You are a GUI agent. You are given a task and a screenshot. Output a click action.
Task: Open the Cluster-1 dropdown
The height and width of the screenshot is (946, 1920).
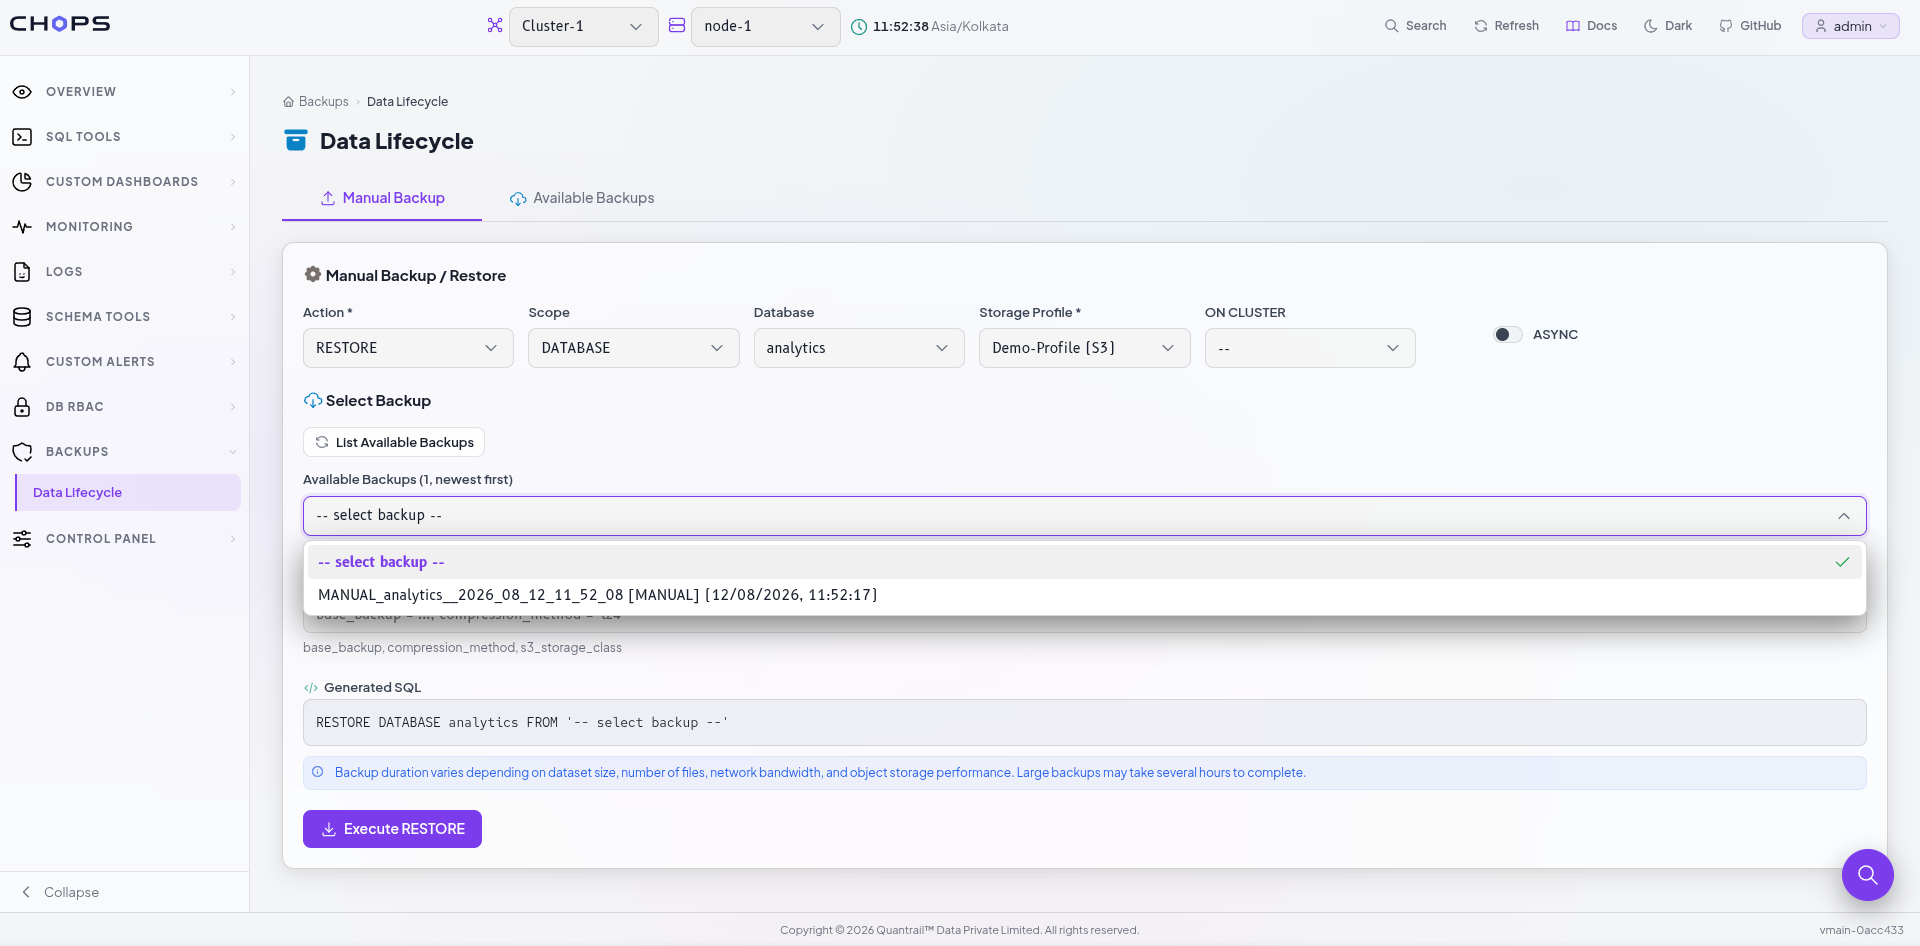[584, 27]
